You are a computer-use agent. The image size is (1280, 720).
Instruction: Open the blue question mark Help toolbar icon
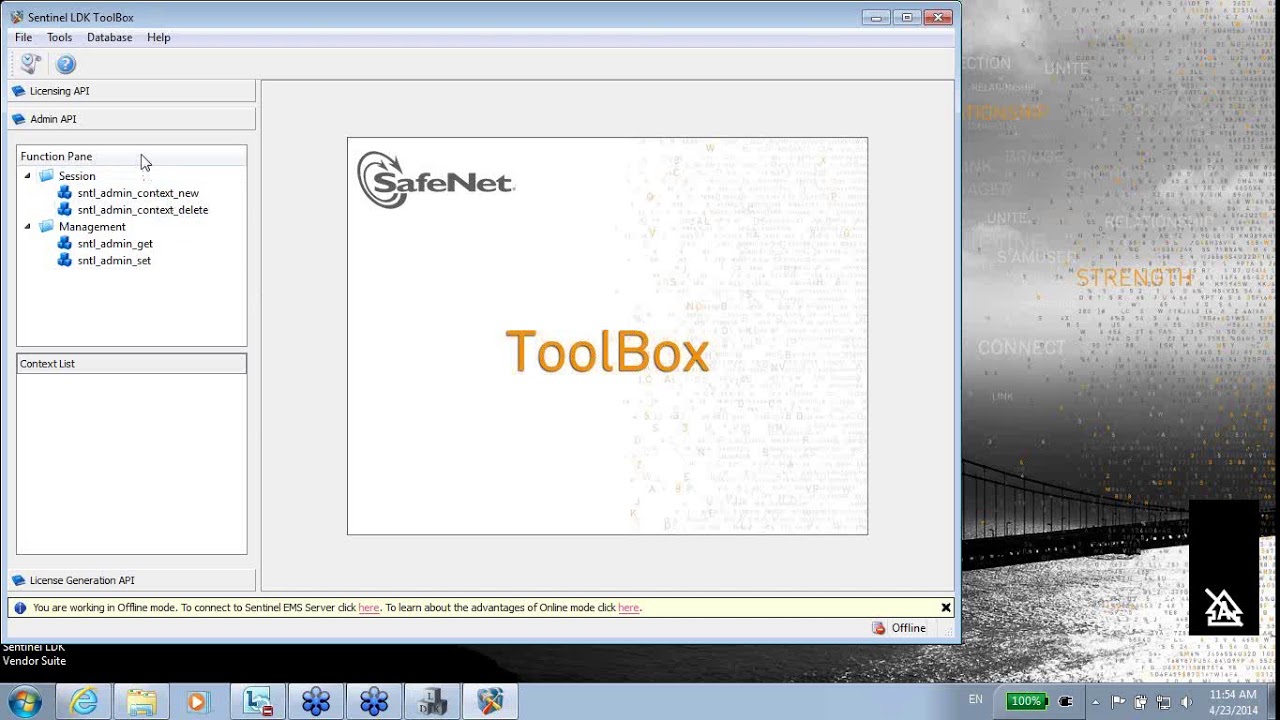click(x=66, y=64)
